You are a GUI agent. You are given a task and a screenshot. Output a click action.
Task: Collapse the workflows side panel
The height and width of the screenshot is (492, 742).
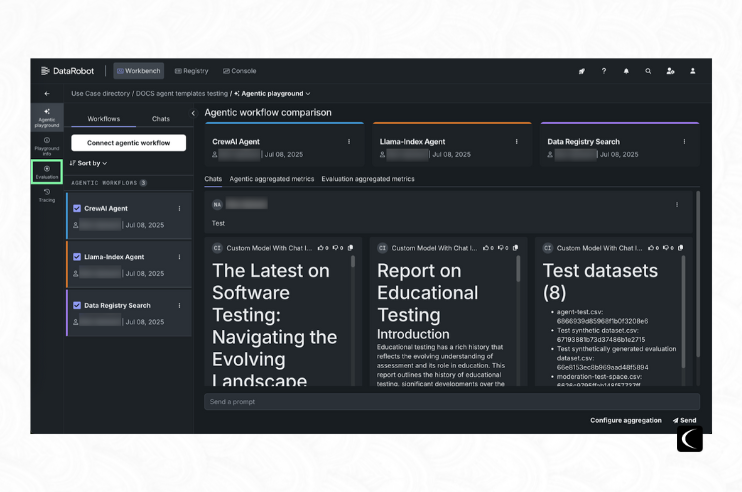[x=193, y=113]
